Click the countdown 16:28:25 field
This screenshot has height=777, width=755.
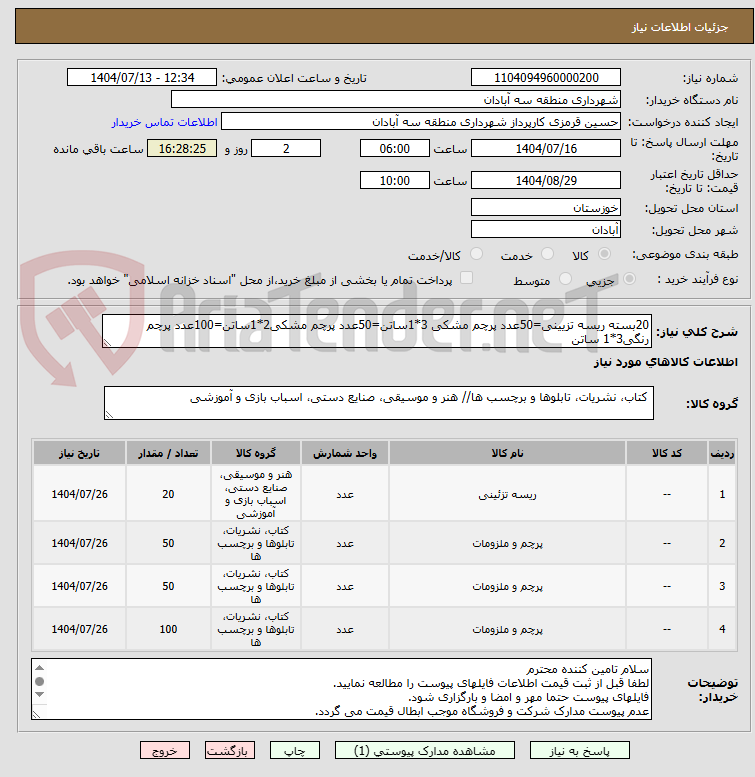pyautogui.click(x=182, y=149)
